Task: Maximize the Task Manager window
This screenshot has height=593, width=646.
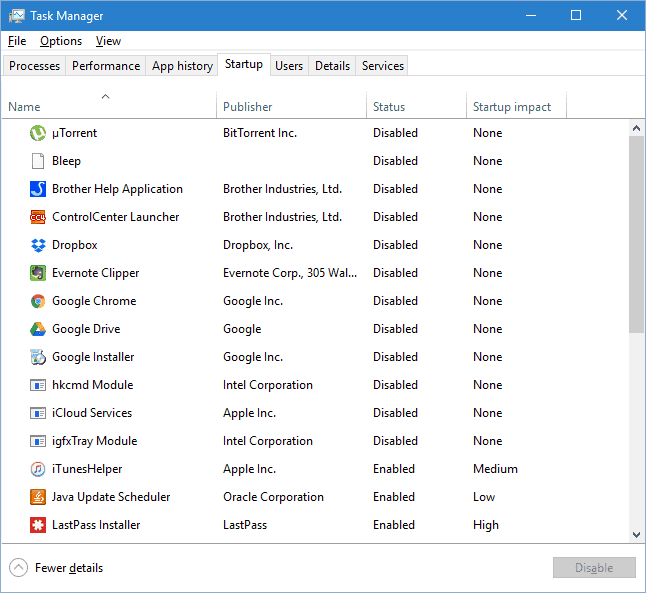Action: pos(576,16)
